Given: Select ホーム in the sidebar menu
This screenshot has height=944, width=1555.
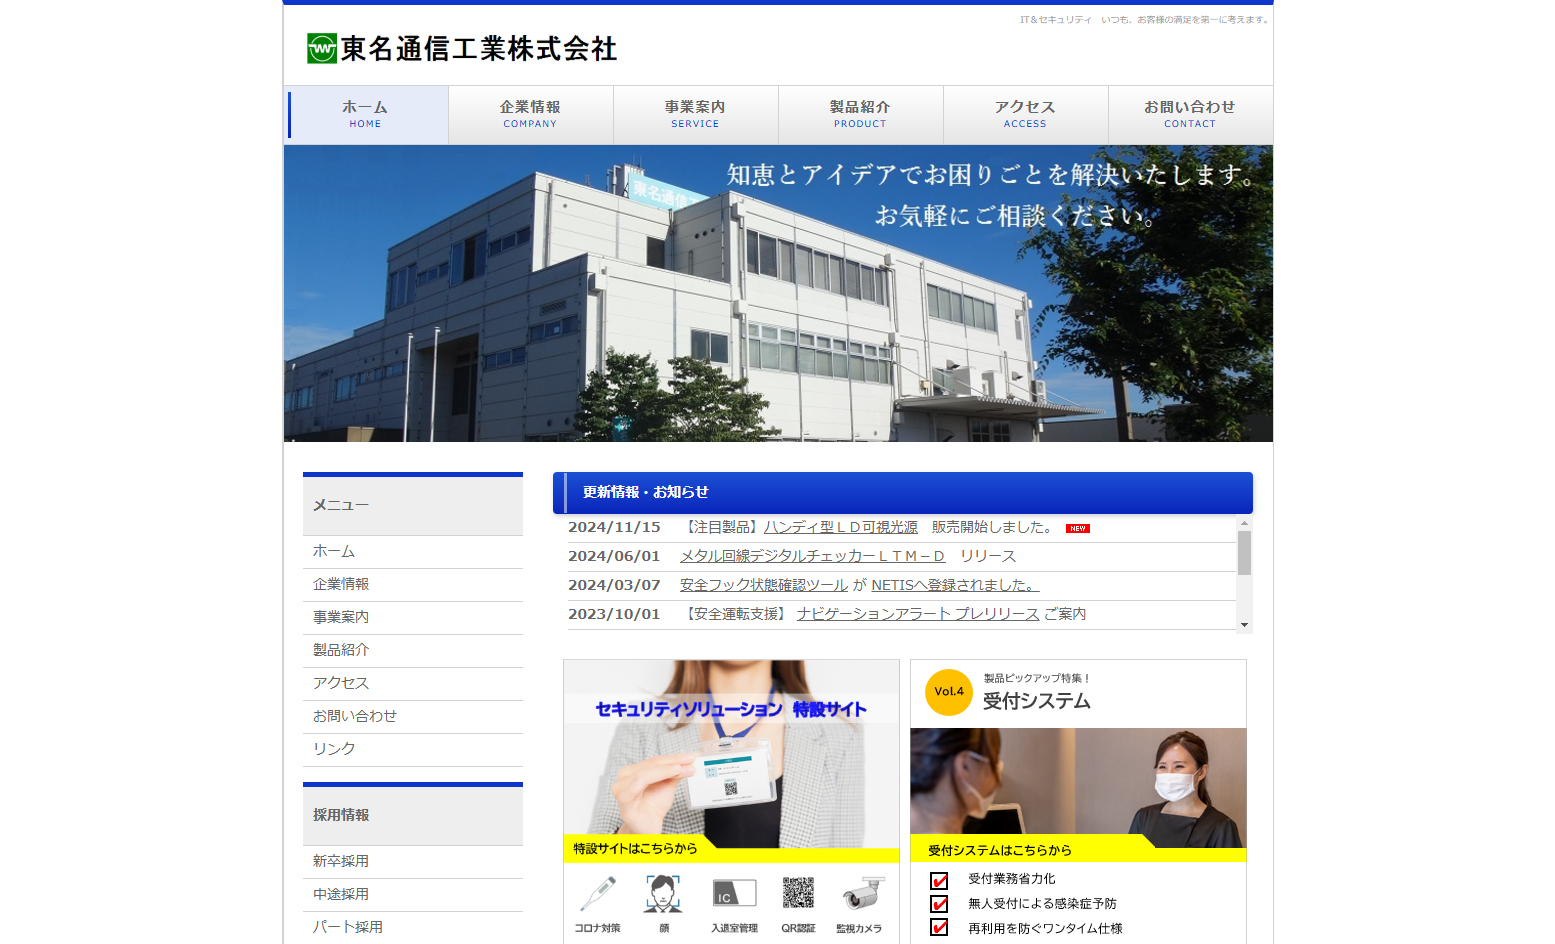Looking at the screenshot, I should (x=413, y=552).
